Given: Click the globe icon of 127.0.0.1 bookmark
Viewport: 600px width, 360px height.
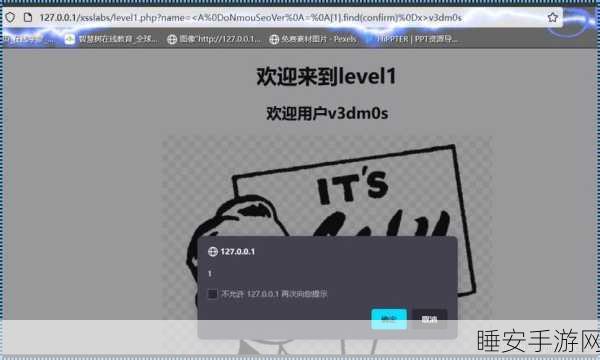Looking at the screenshot, I should click(x=172, y=39).
